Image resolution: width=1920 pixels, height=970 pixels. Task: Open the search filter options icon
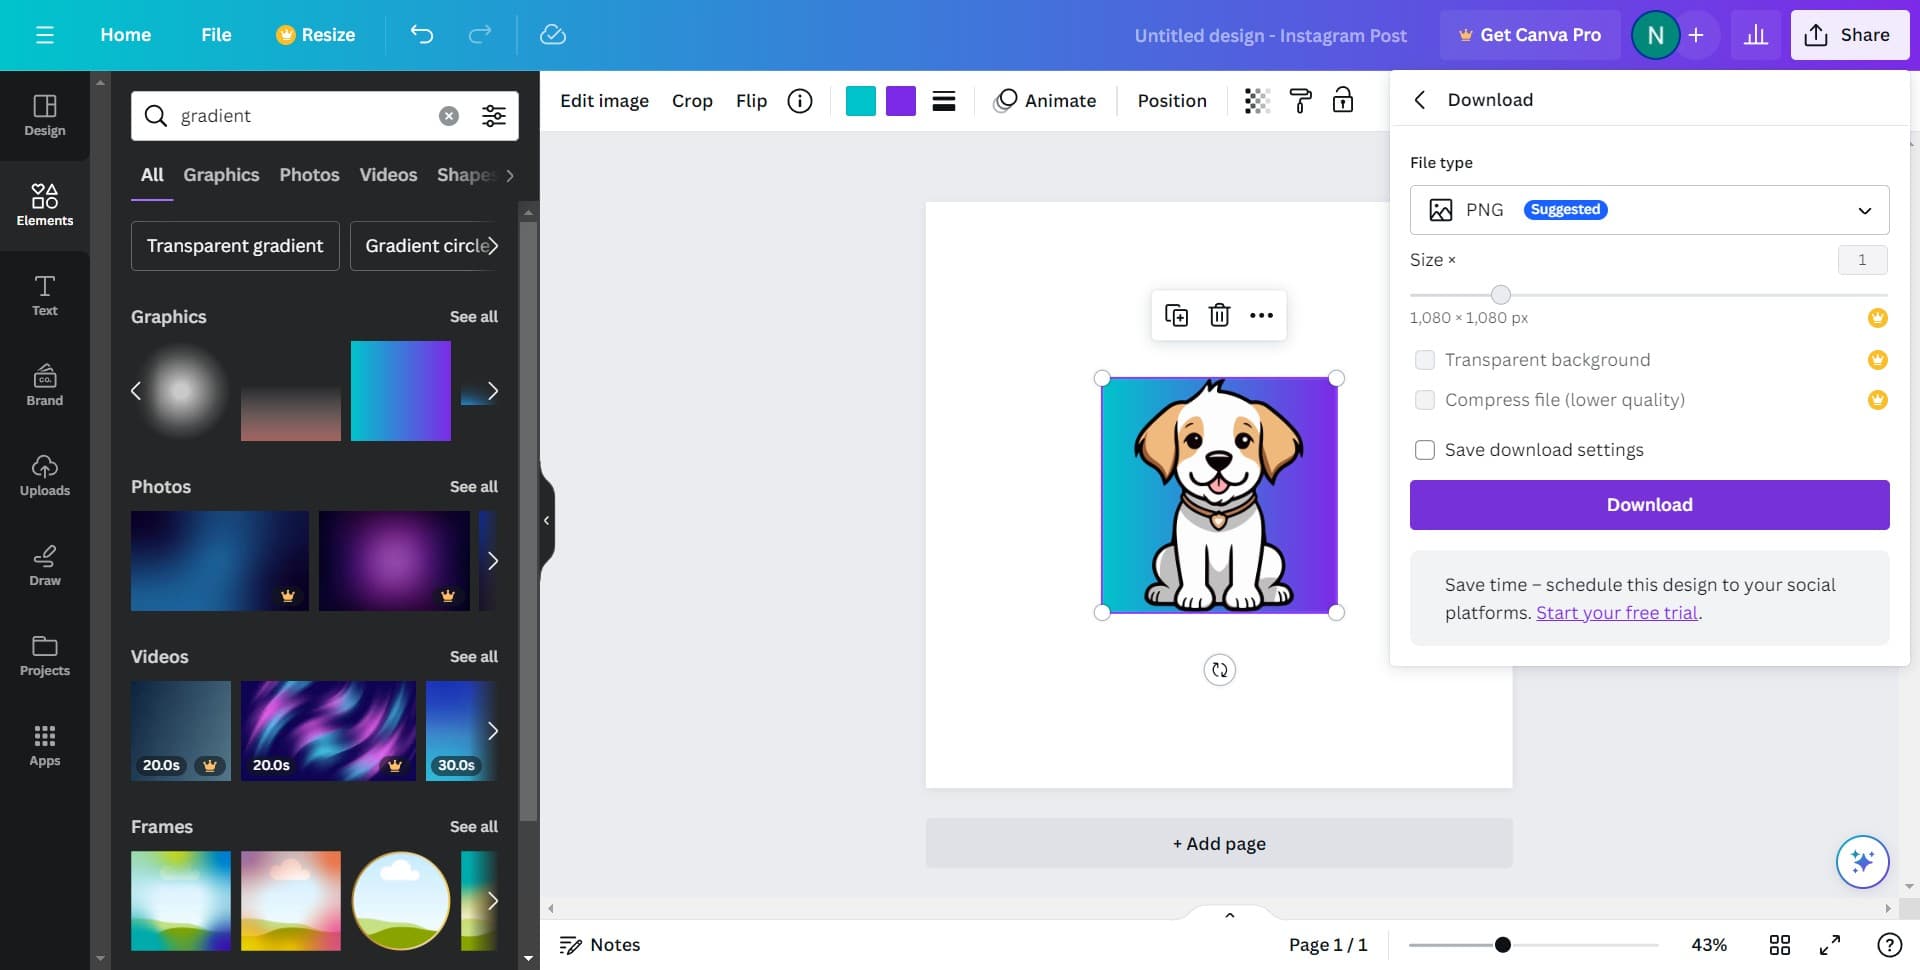click(x=493, y=116)
